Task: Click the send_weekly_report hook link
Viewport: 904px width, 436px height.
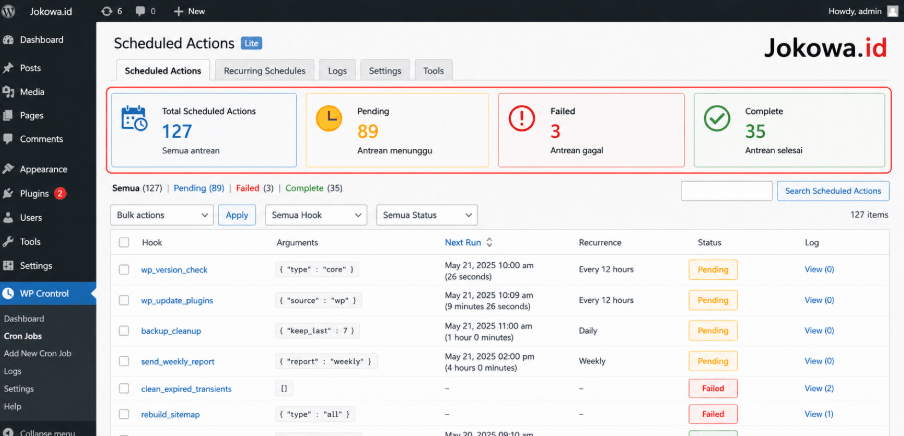Action: [178, 362]
